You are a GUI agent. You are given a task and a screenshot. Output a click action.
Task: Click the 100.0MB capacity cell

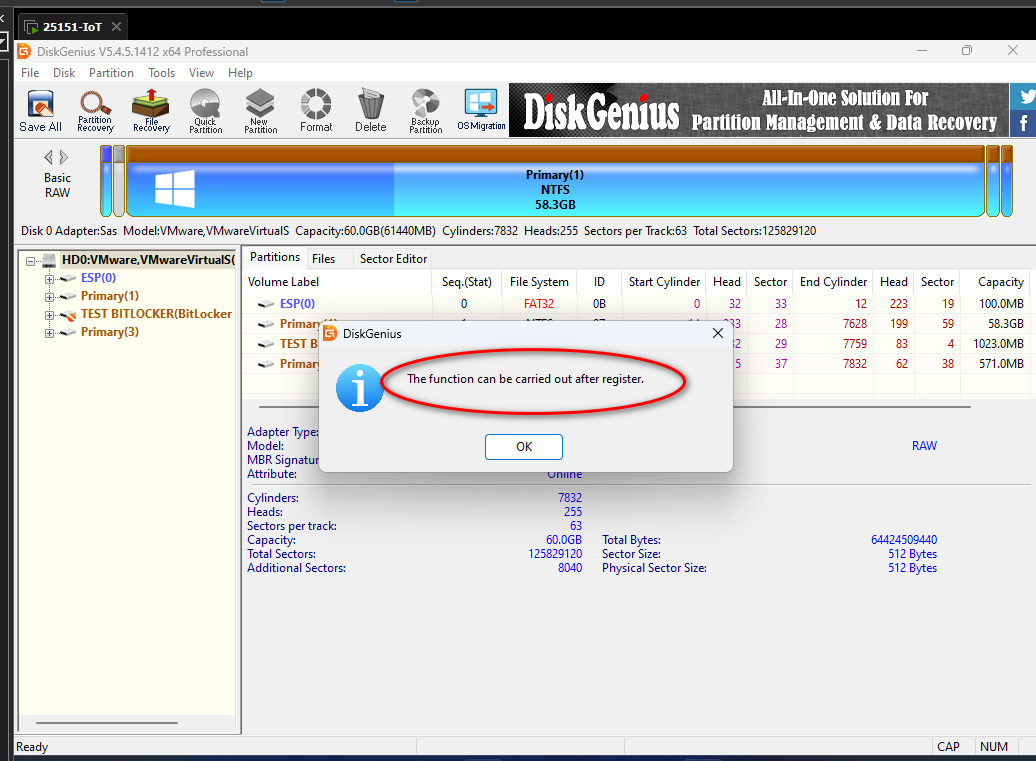click(x=1001, y=304)
